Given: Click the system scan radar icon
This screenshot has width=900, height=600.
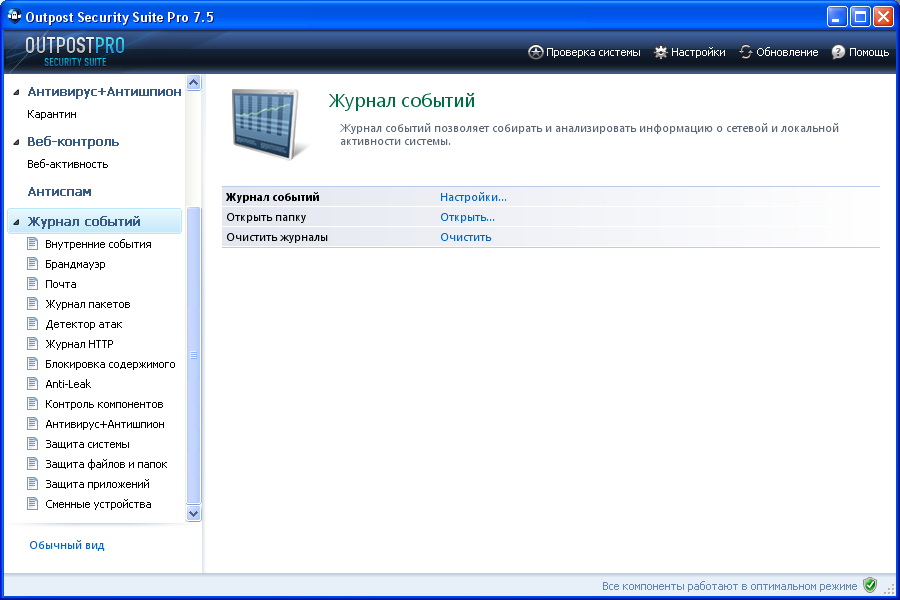Looking at the screenshot, I should [x=536, y=52].
